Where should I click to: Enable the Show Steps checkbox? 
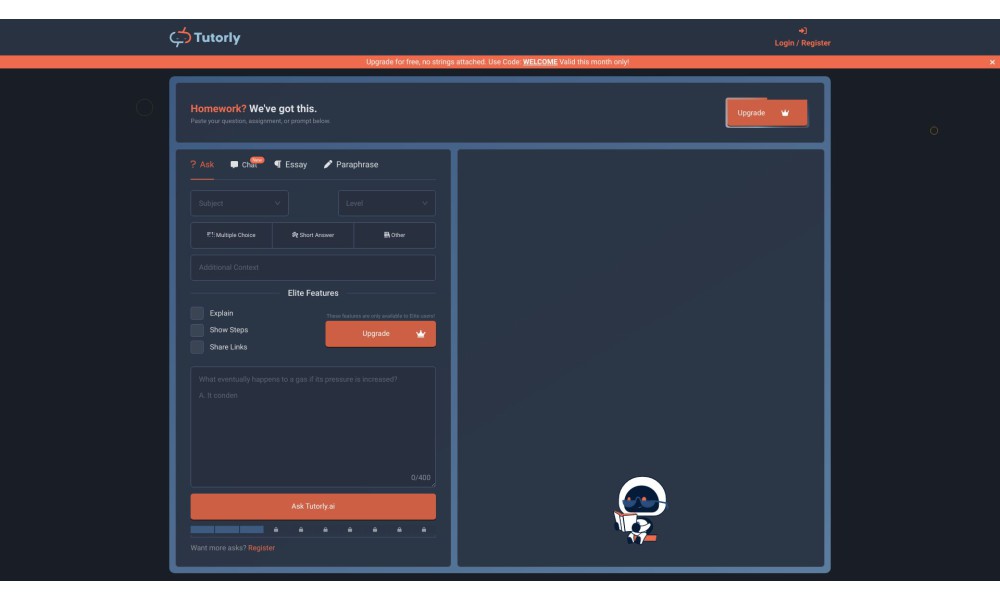click(x=197, y=330)
